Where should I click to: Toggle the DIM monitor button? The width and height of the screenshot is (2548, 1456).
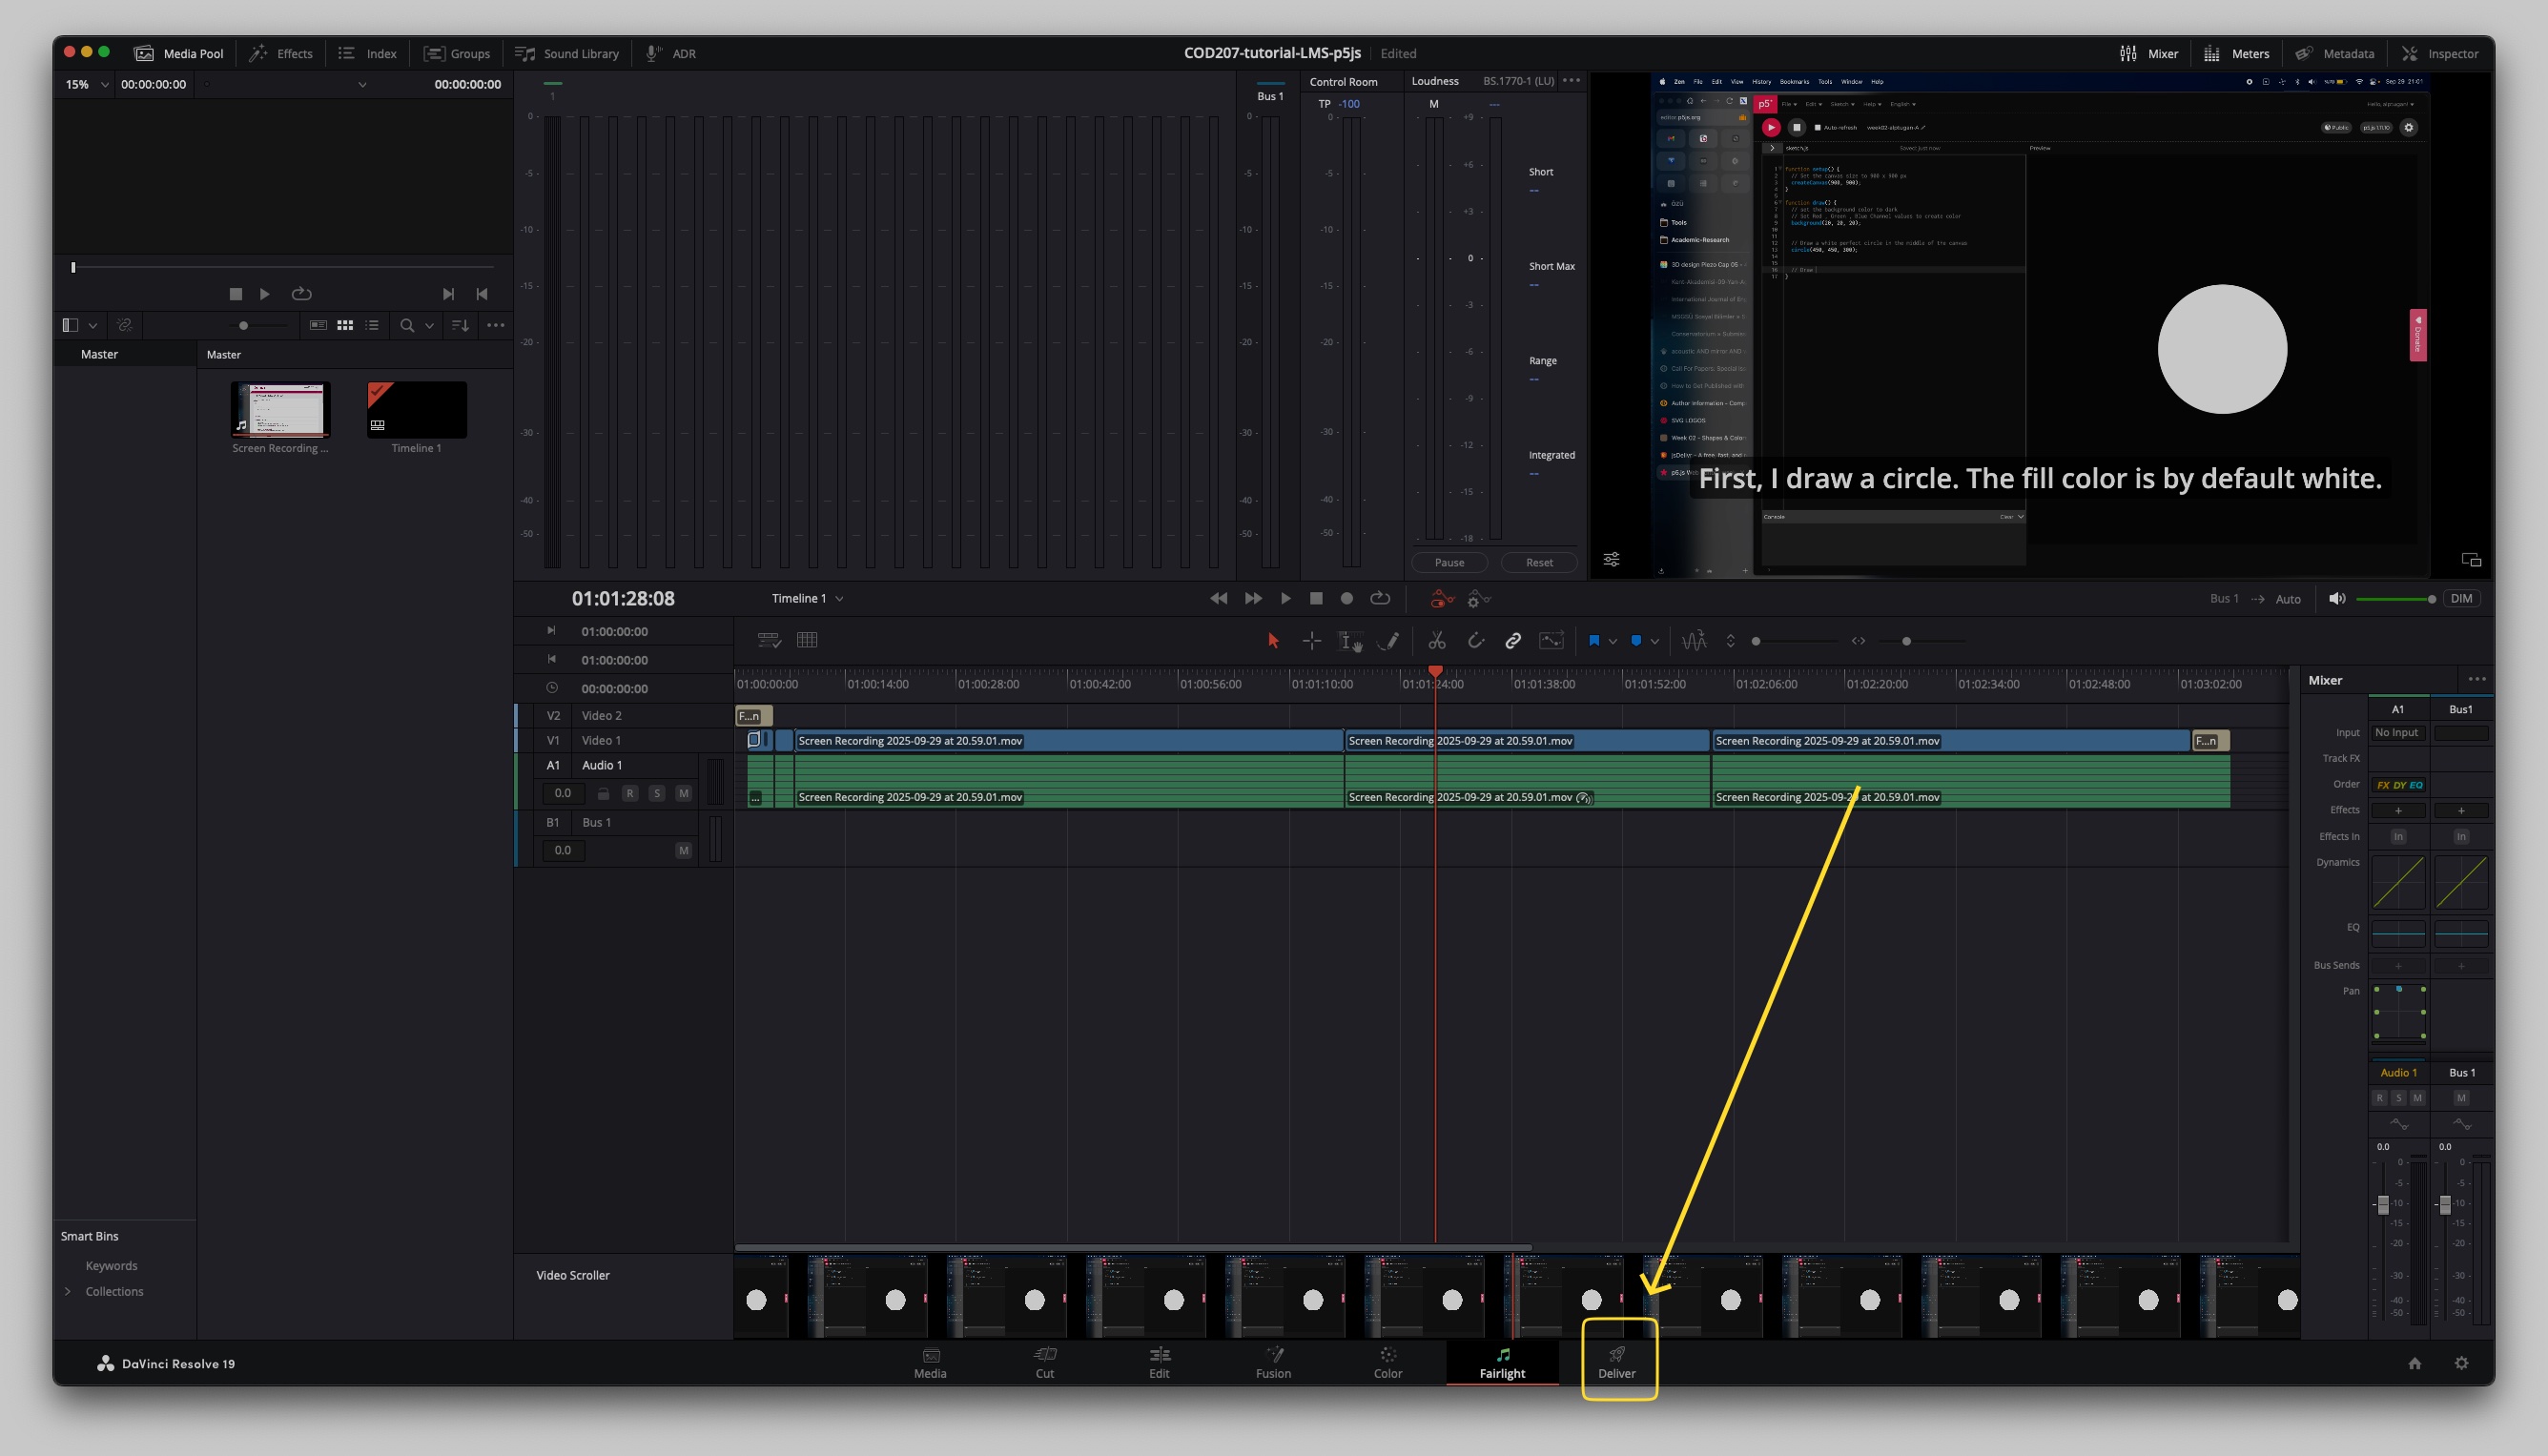[x=2461, y=598]
